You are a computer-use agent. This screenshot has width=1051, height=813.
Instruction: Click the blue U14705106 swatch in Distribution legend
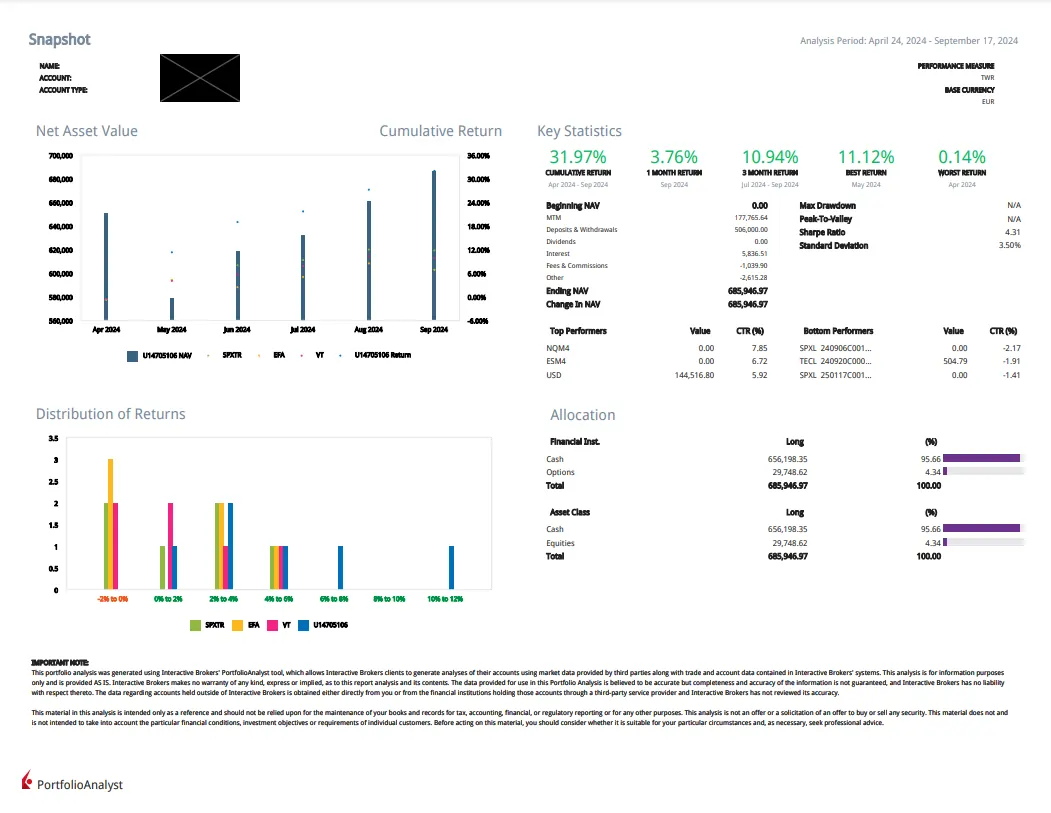coord(304,625)
